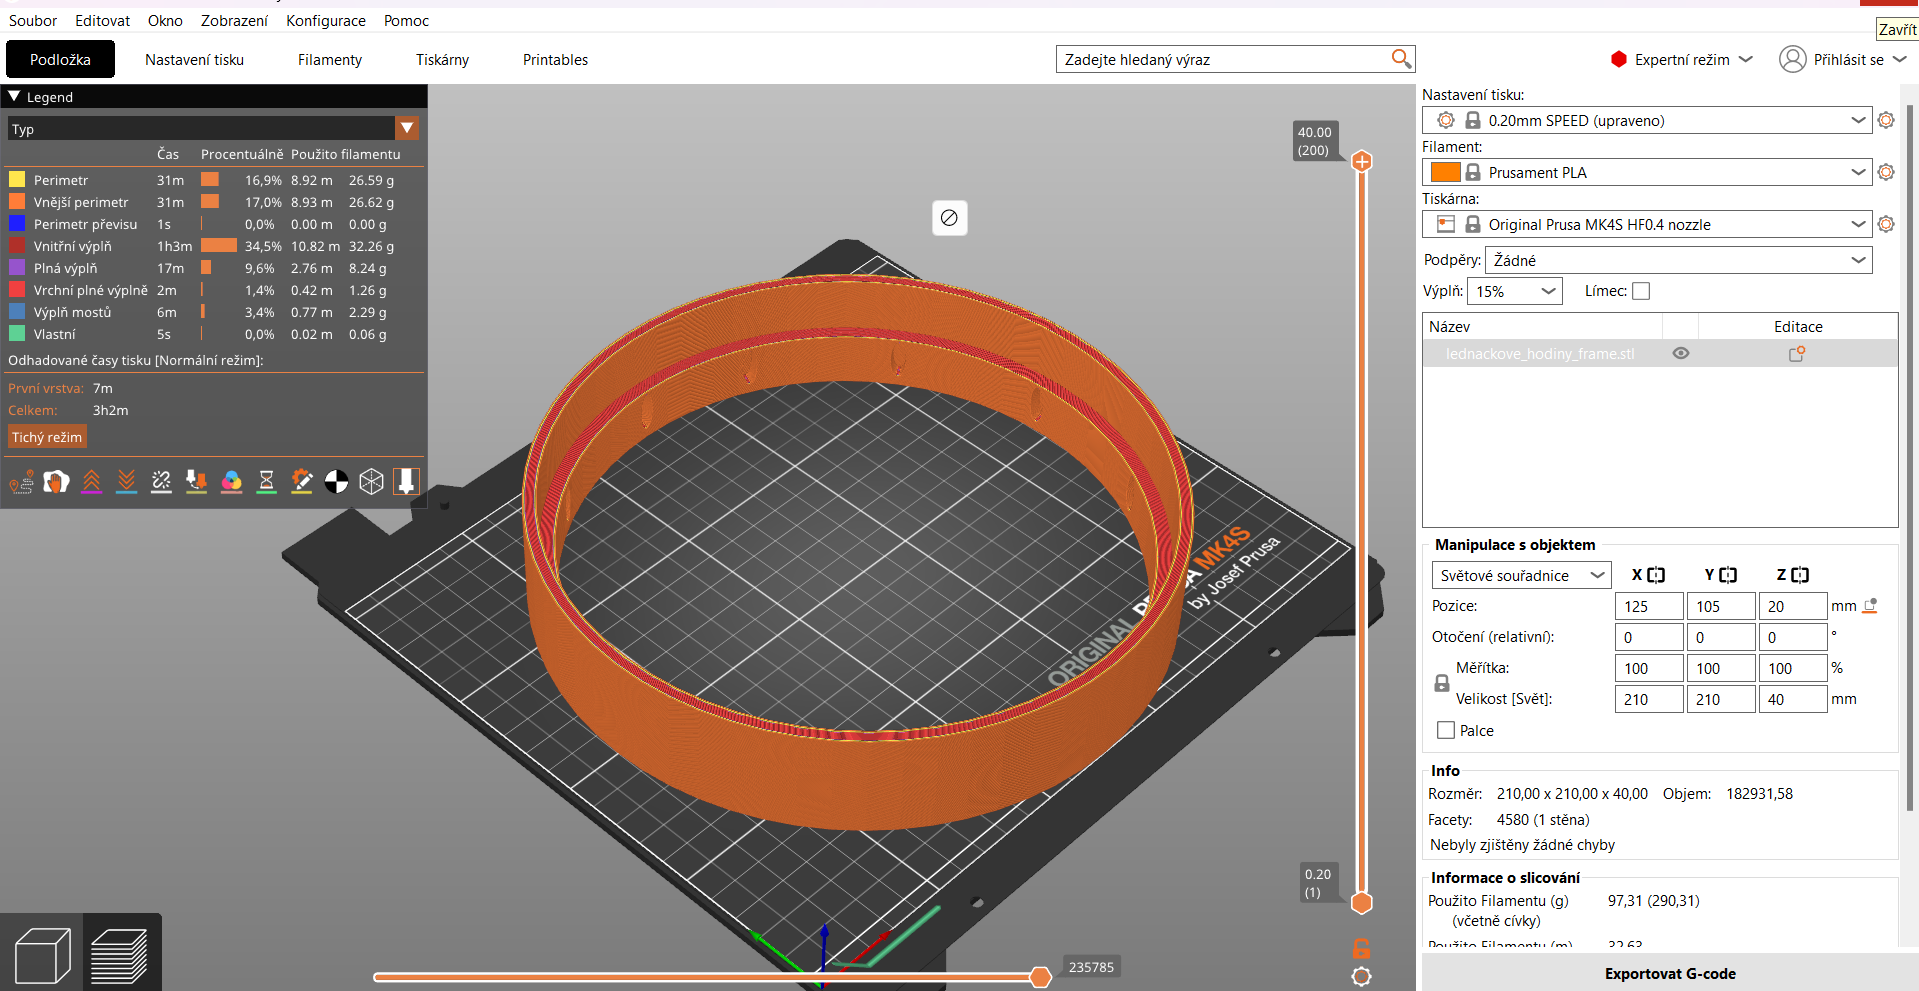
Task: Toggle center of gravity marker icon
Action: [336, 482]
